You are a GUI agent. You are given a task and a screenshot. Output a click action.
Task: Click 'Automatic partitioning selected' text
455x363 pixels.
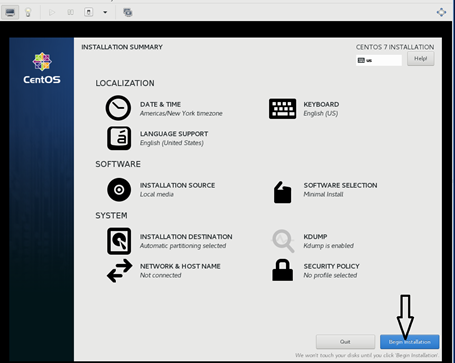[183, 246]
